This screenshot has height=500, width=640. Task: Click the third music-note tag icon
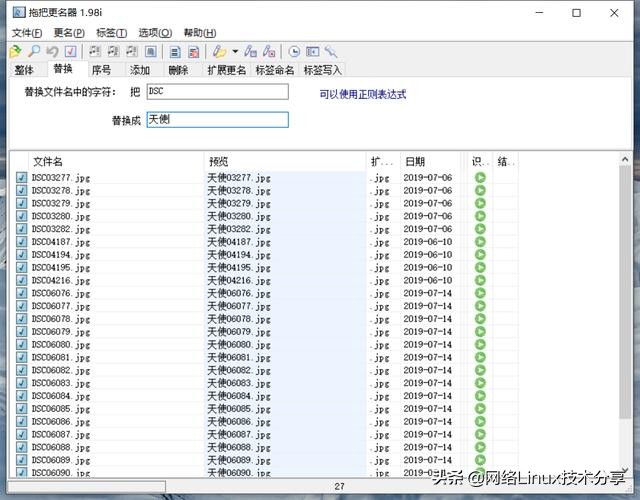click(131, 51)
